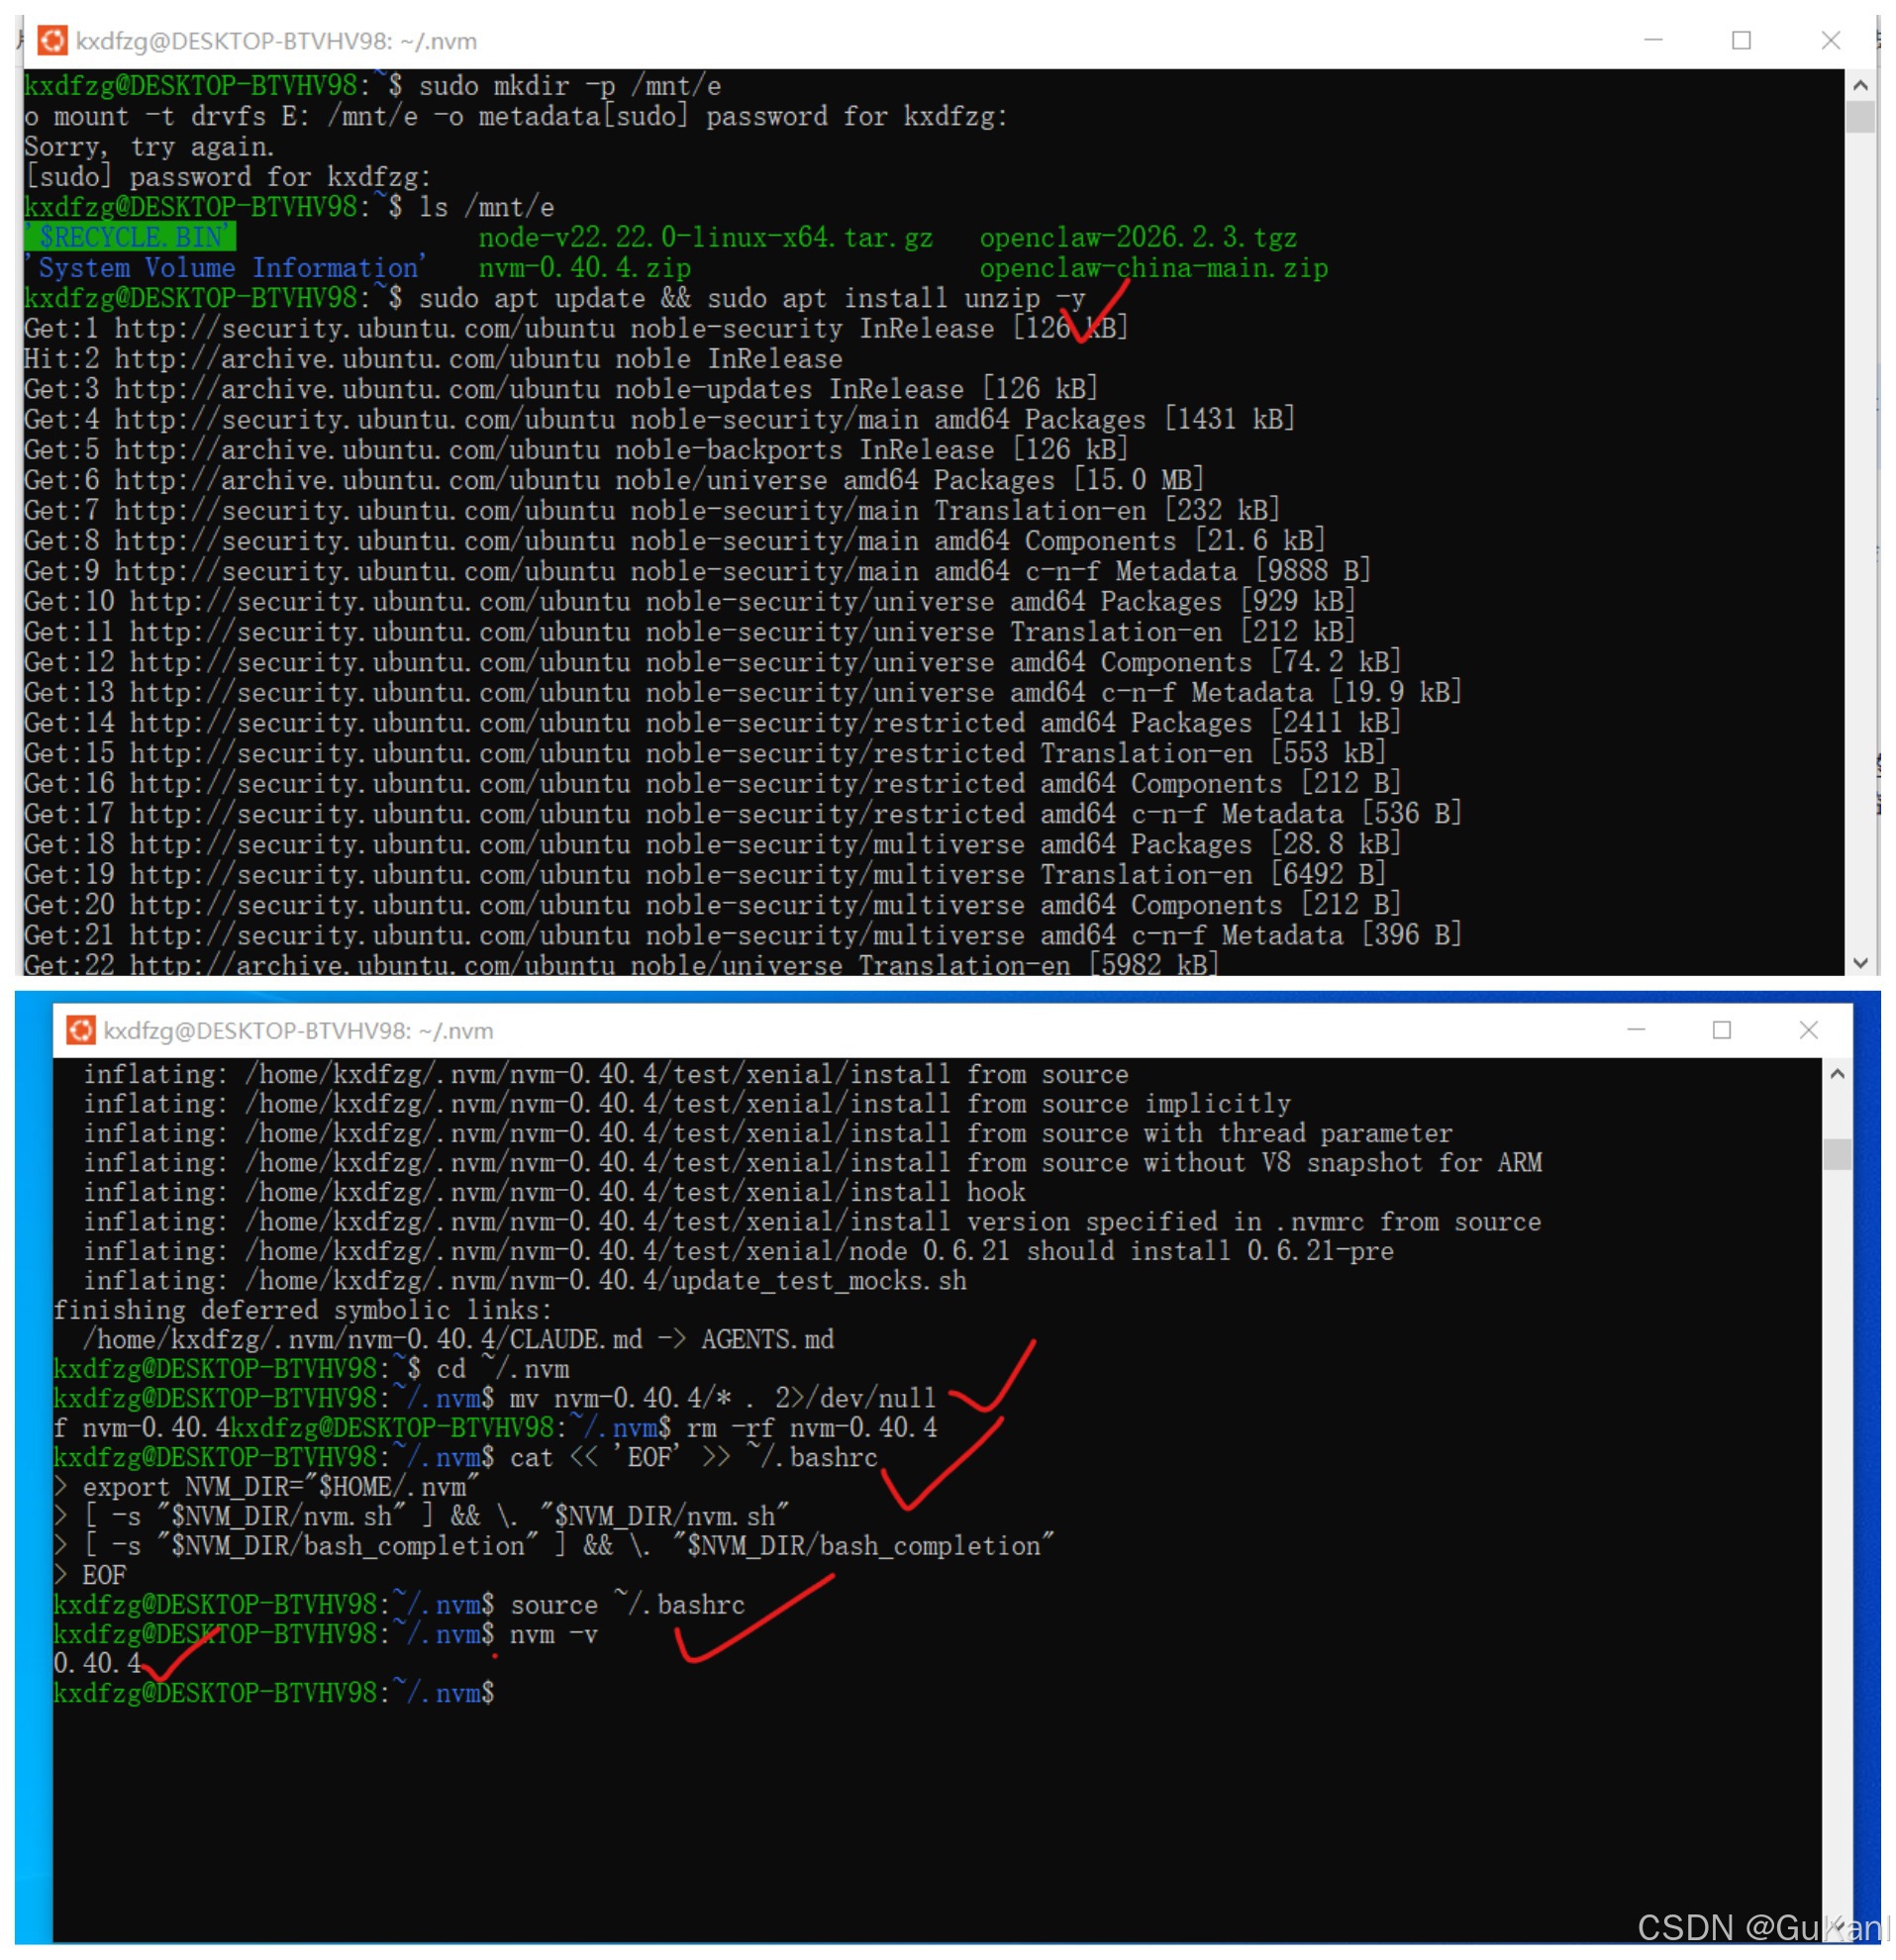Click 'install from source implicitly' inflating line
This screenshot has width=1896, height=1960.
687,1104
